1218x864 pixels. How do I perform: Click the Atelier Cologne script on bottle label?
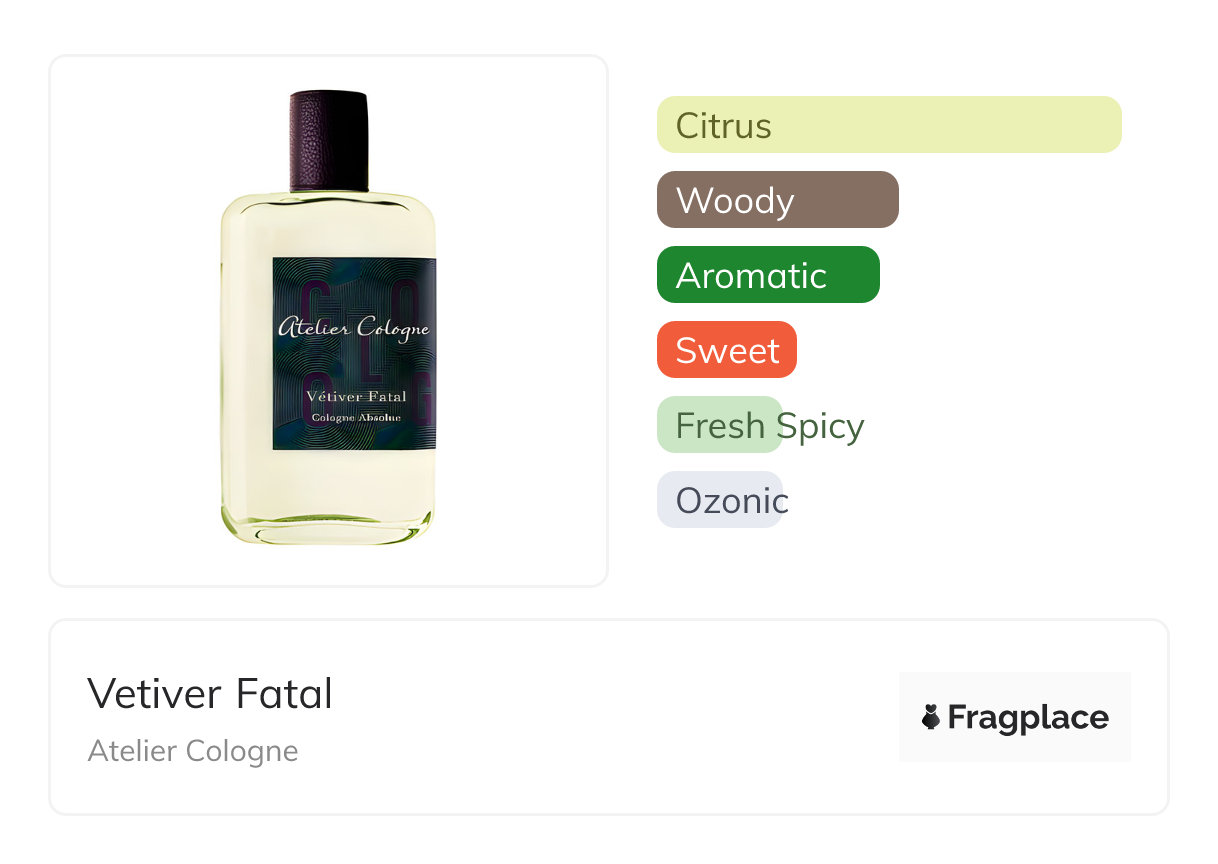tap(353, 328)
